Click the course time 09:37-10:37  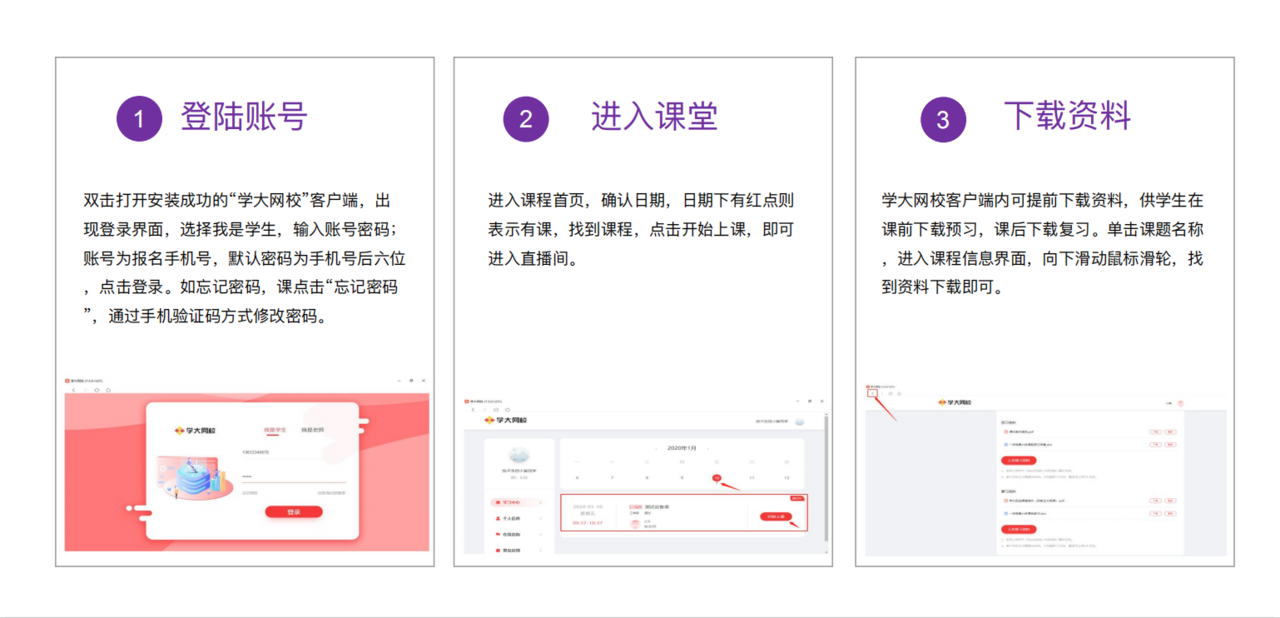(x=588, y=523)
